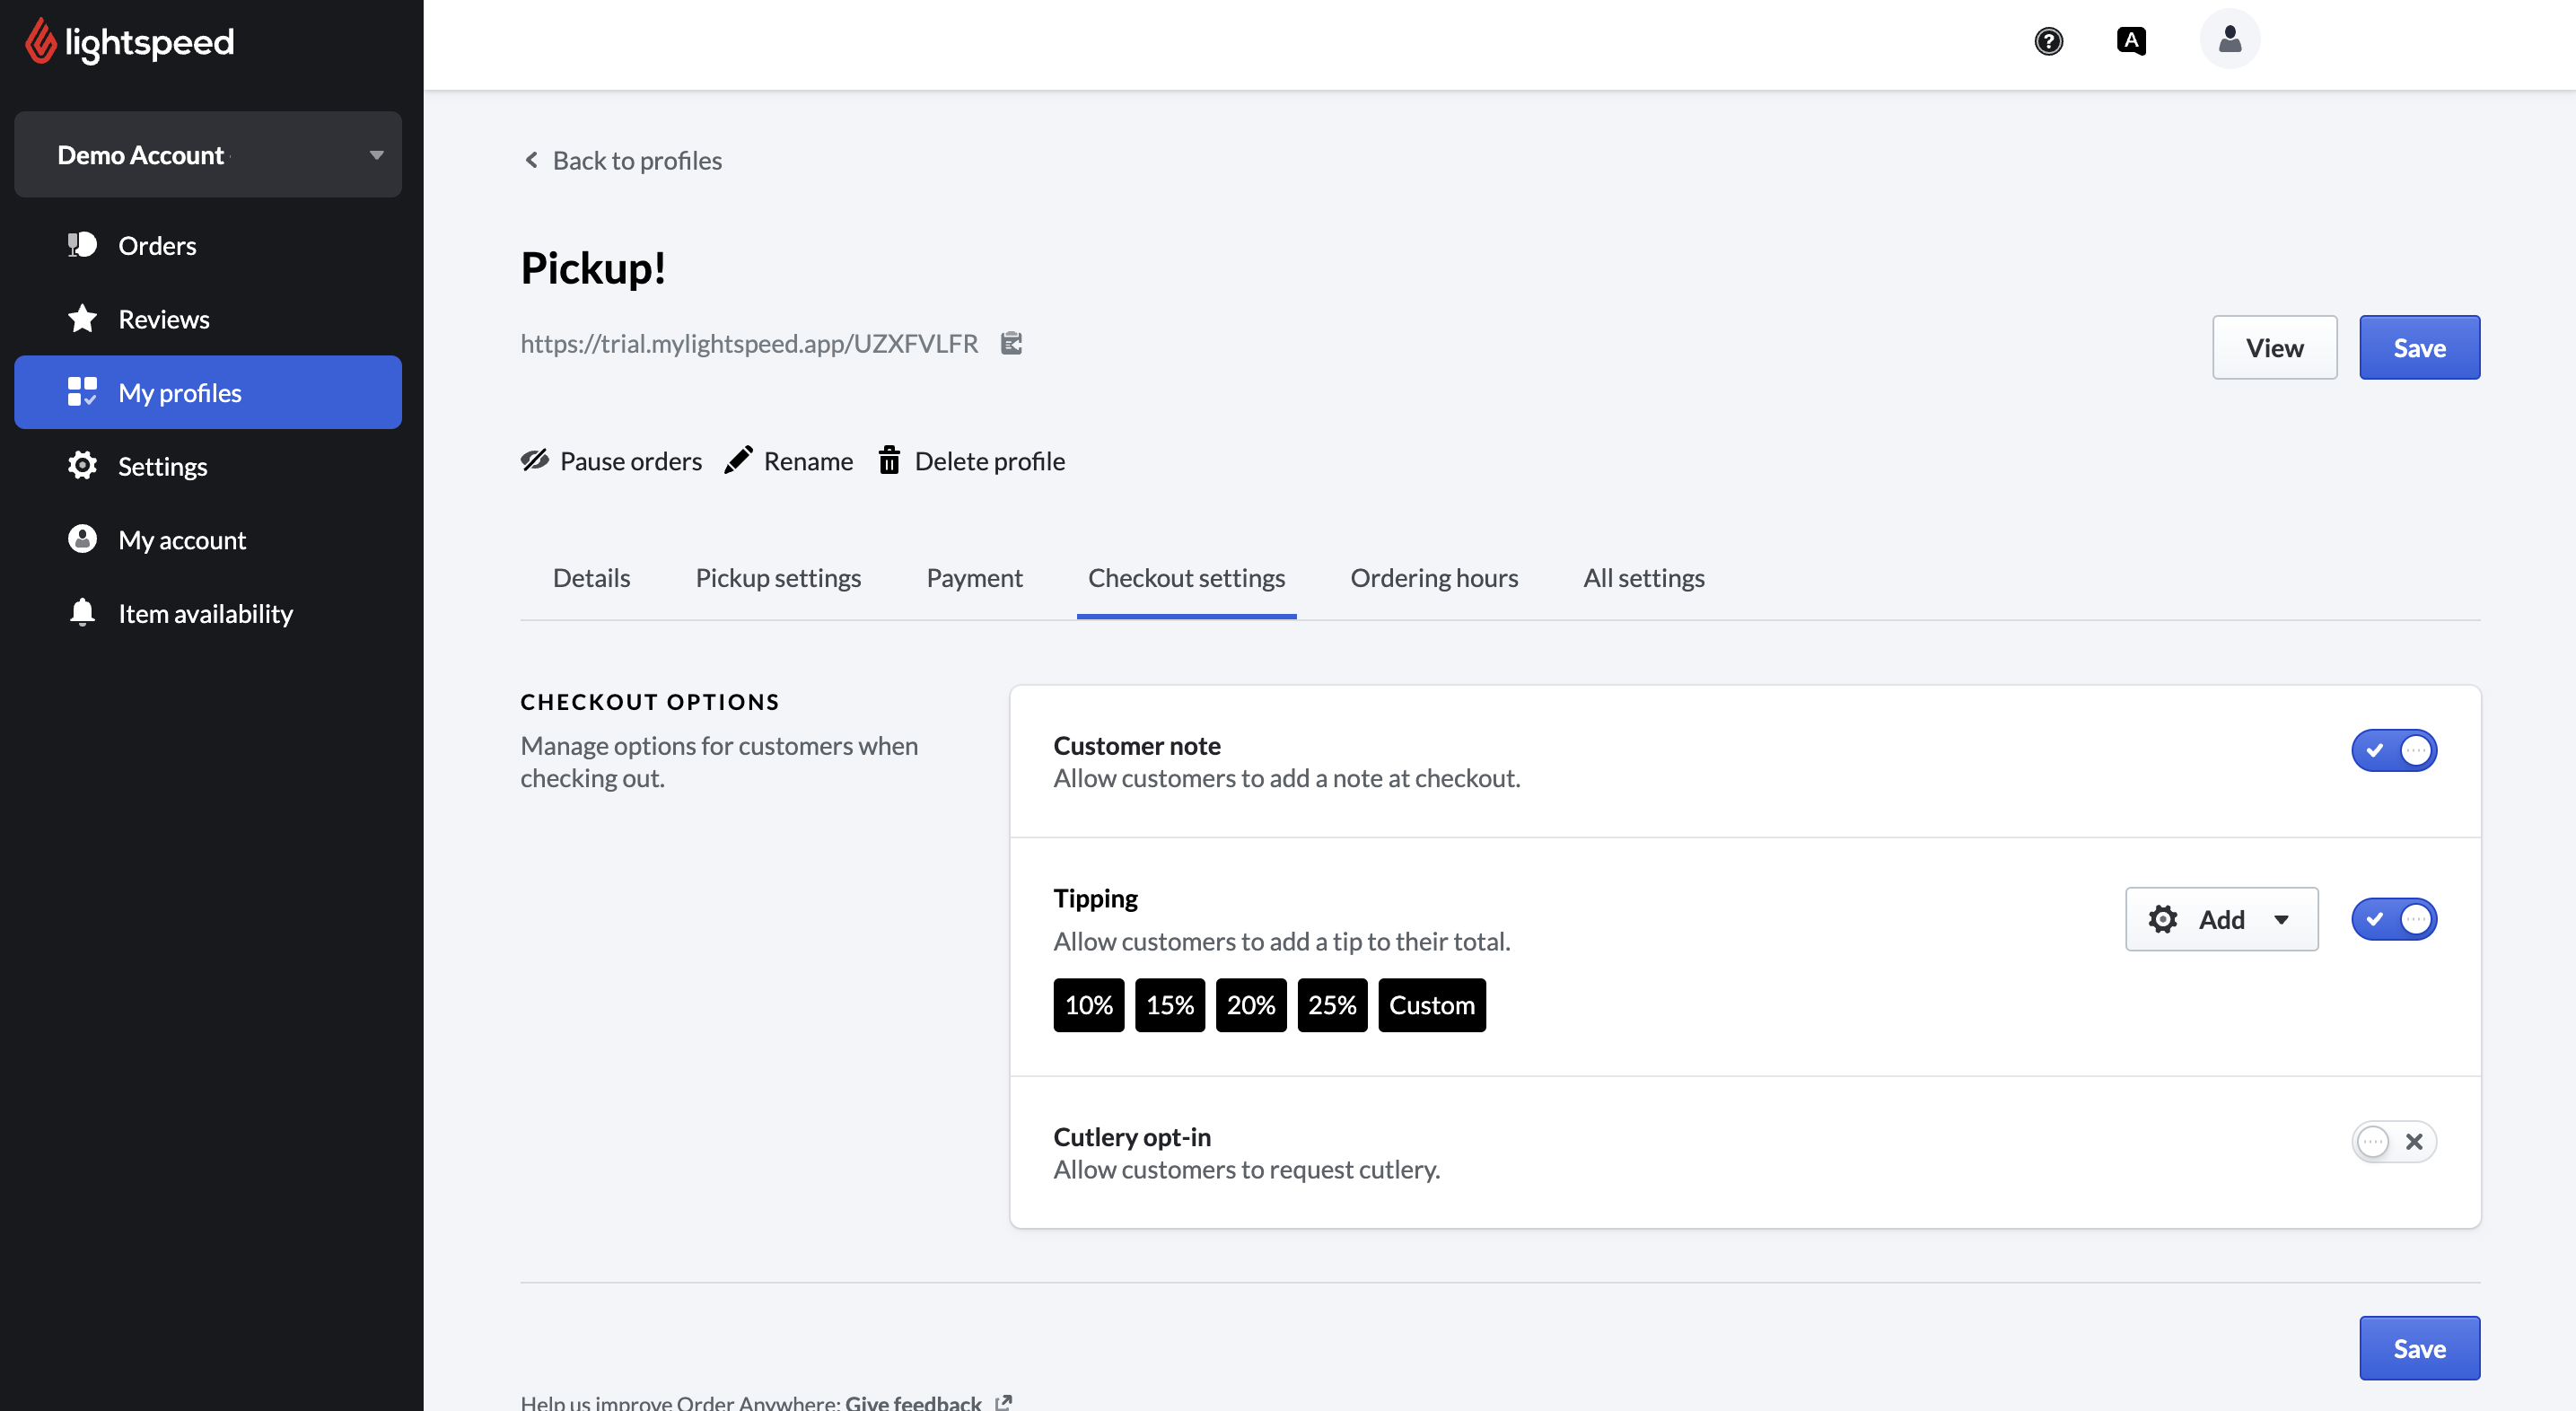This screenshot has height=1411, width=2576.
Task: Open the help menu via the question mark
Action: point(2049,41)
